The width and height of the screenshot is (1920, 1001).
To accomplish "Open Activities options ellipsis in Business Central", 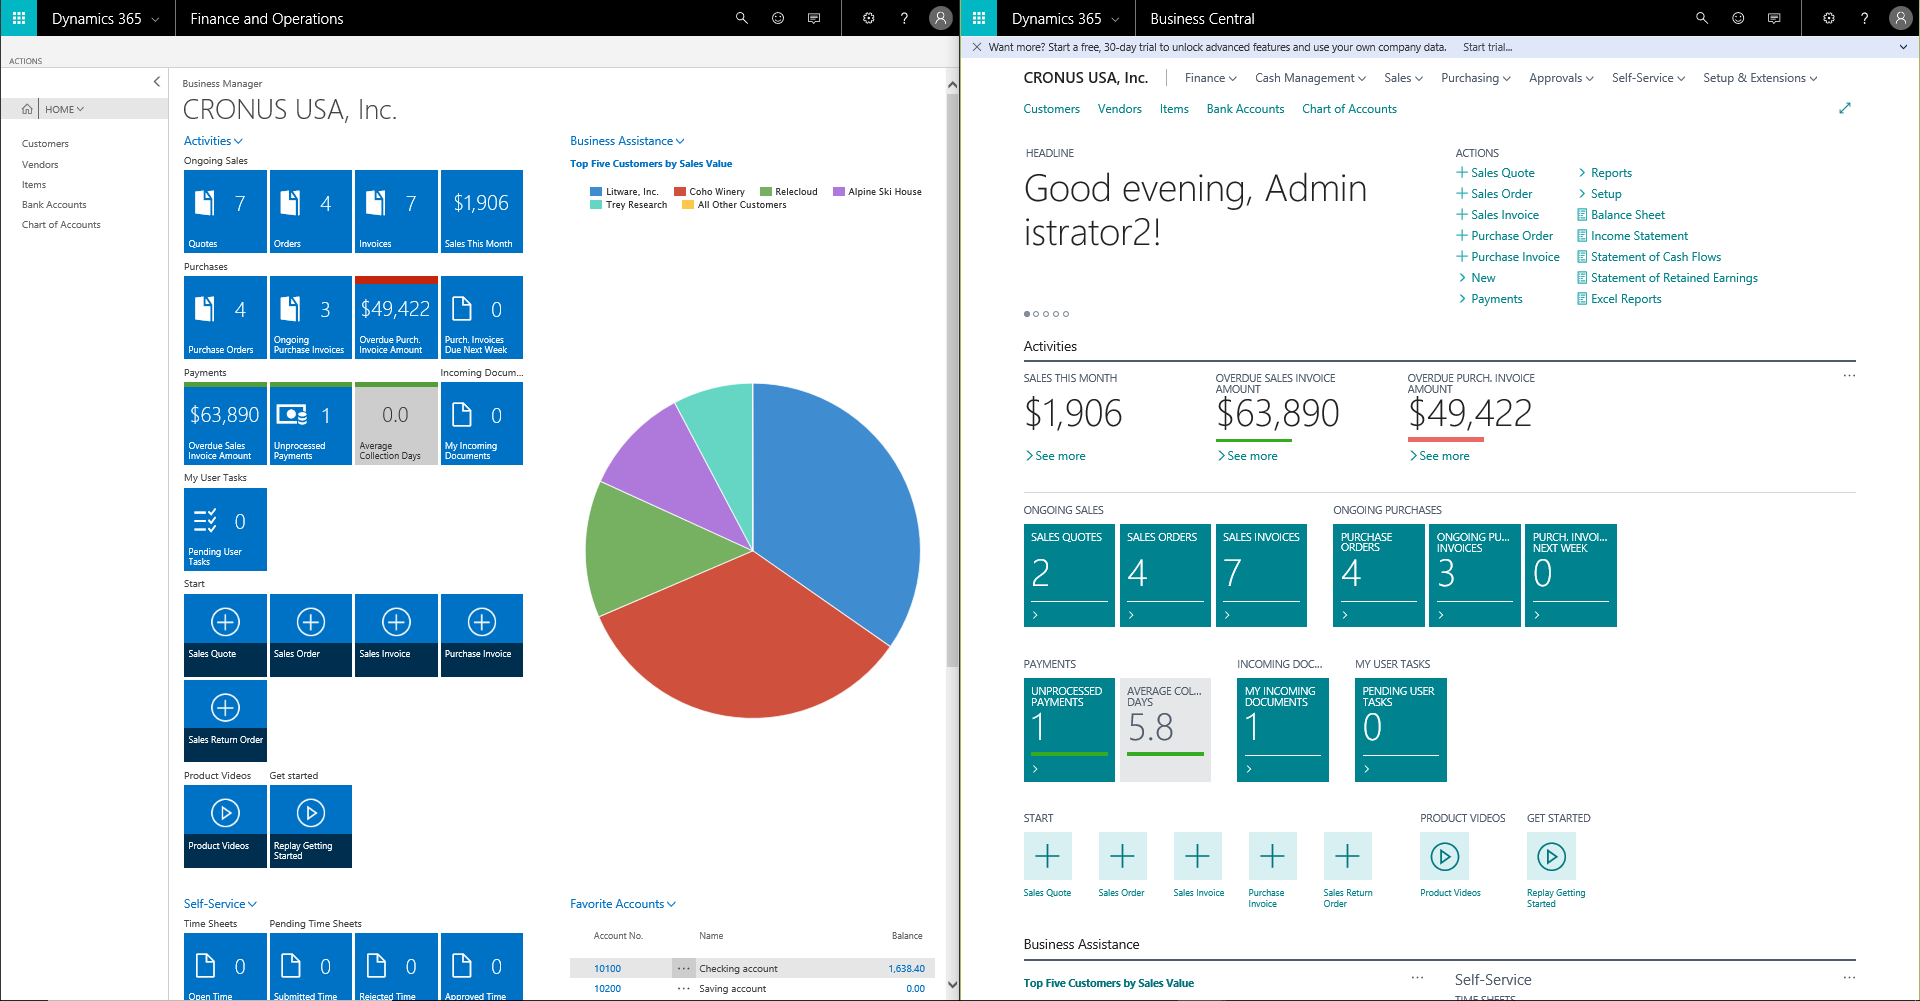I will click(x=1849, y=376).
